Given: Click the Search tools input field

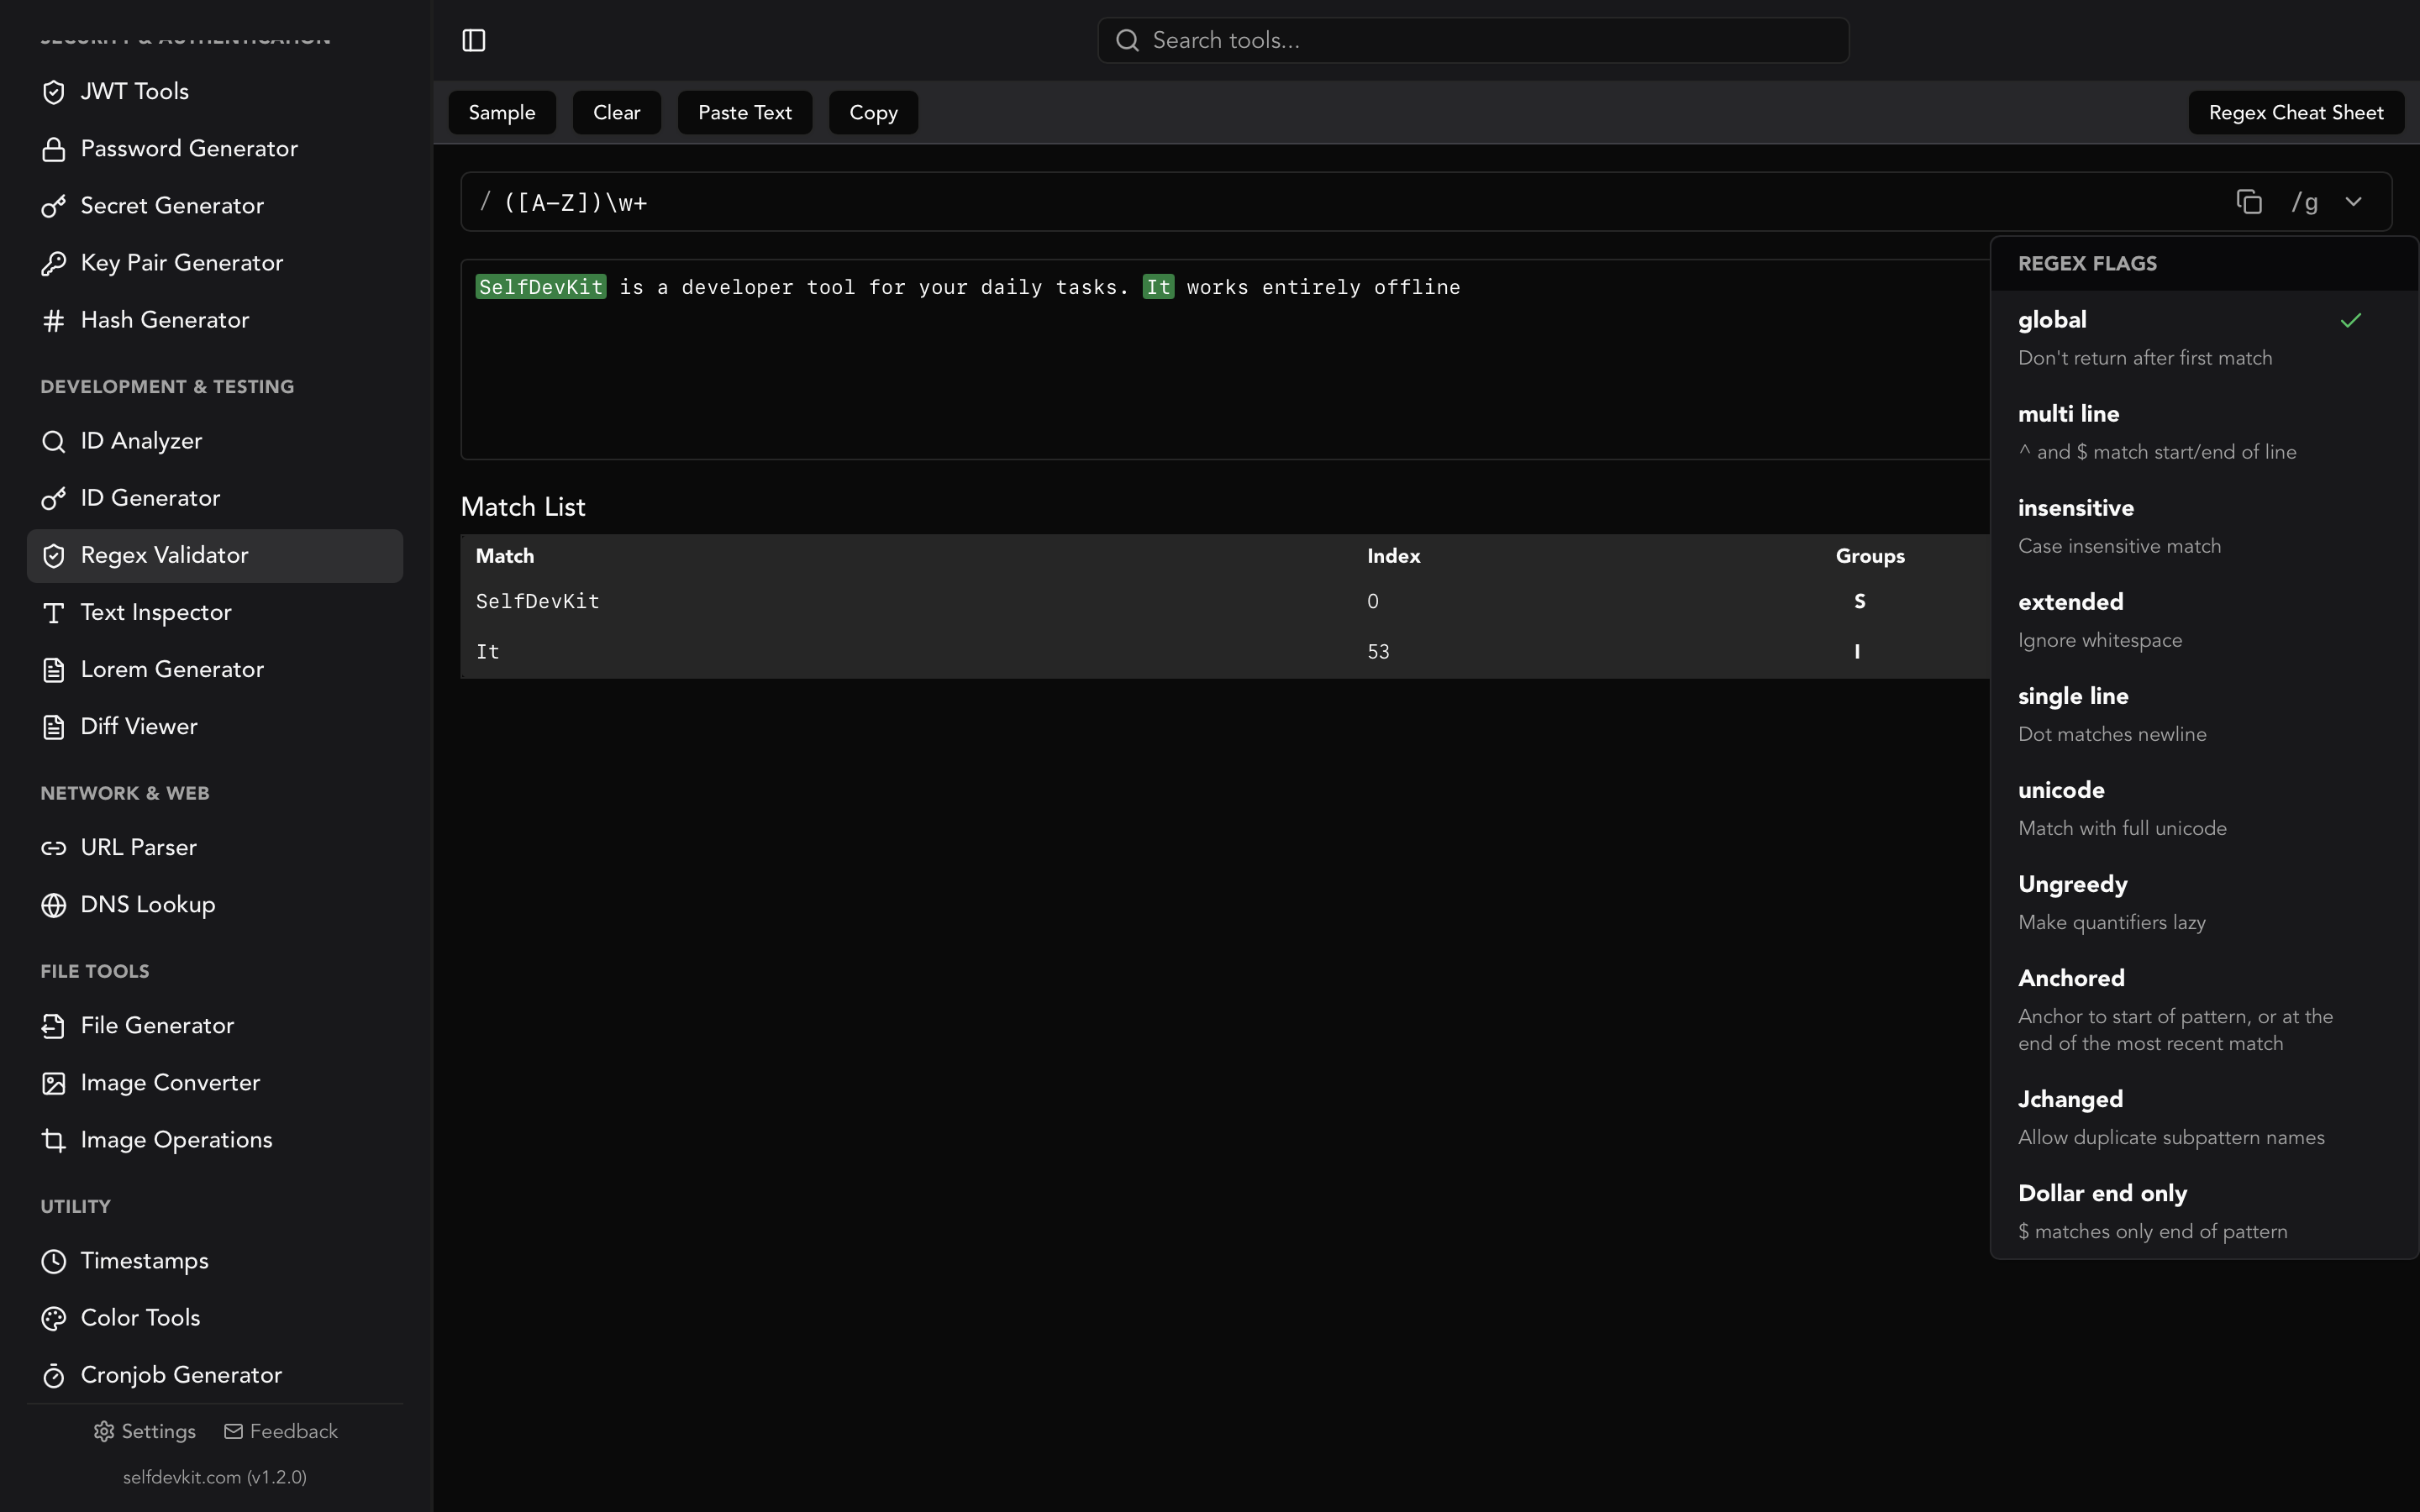Looking at the screenshot, I should pyautogui.click(x=1473, y=40).
